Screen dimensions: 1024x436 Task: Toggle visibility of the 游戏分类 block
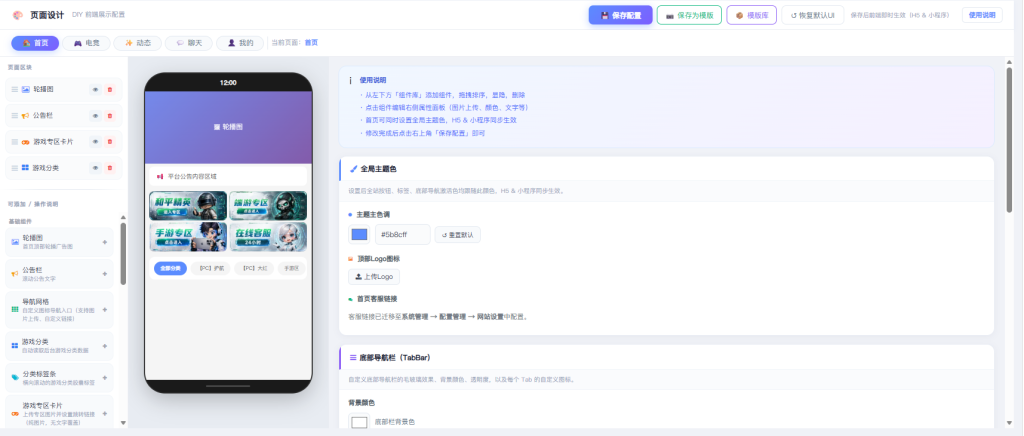tap(95, 168)
